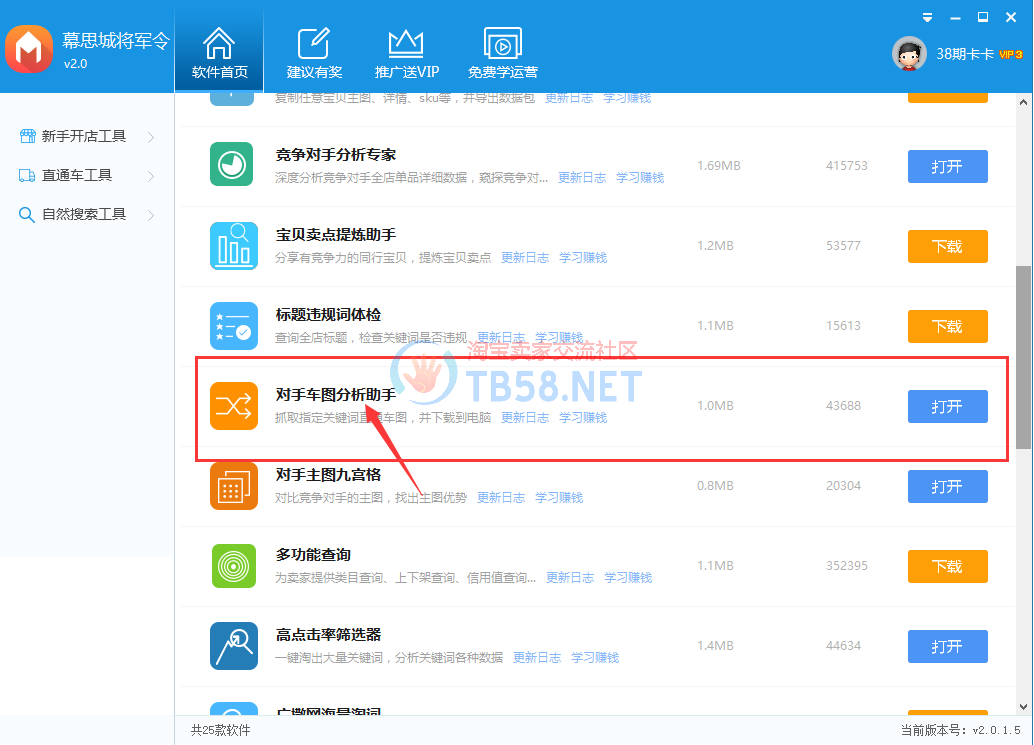The width and height of the screenshot is (1034, 745).
Task: Open the 免费学运营 tab
Action: 502,54
